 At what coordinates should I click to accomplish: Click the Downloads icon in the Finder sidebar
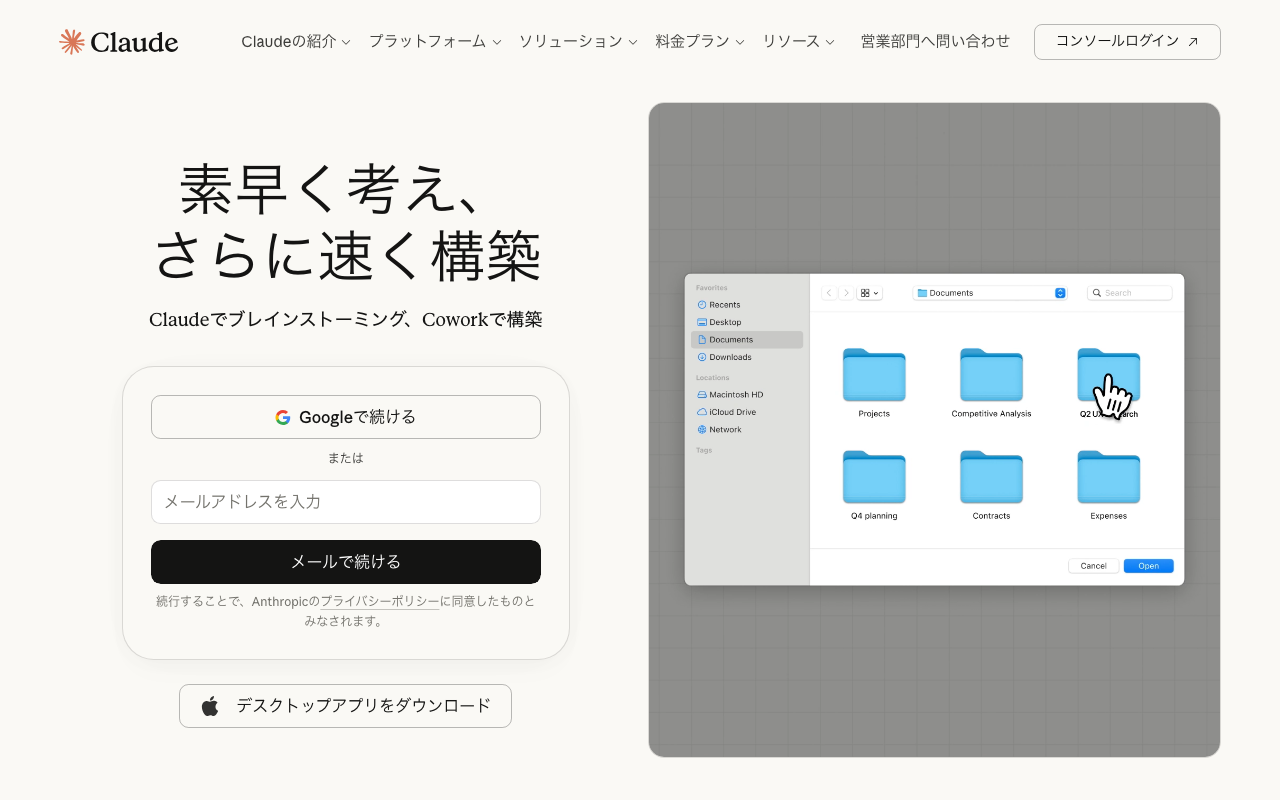coord(702,357)
